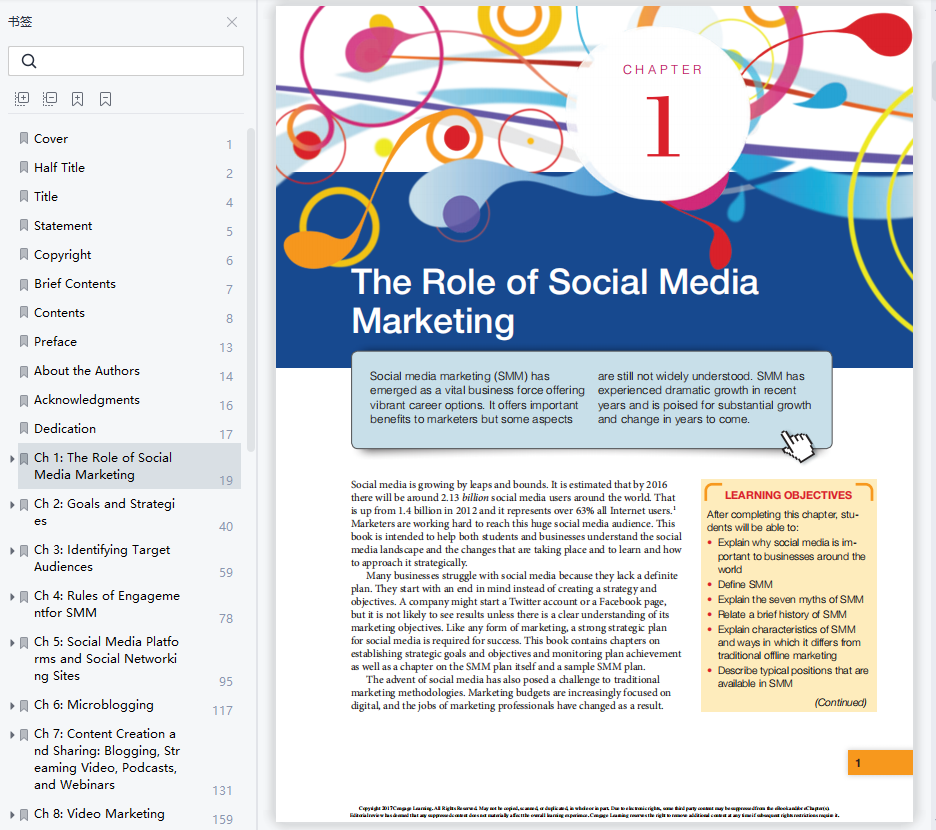The height and width of the screenshot is (830, 936).
Task: Expand all bookmarks icon
Action: (x=21, y=99)
